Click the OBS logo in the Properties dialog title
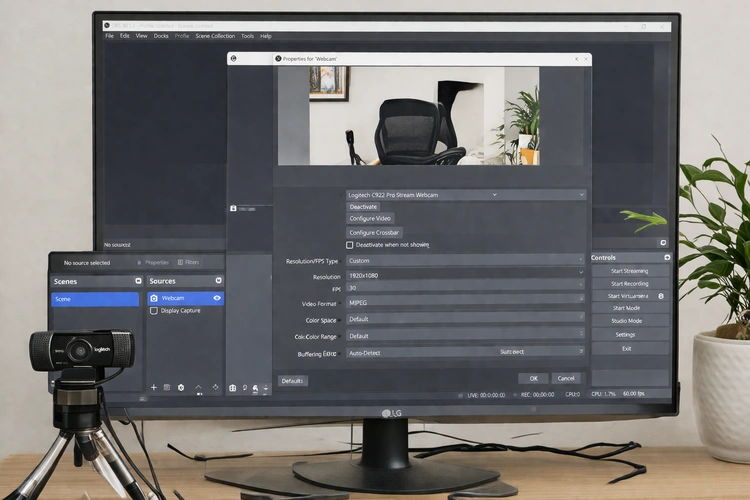Screen dimensions: 750x500 pyautogui.click(x=278, y=58)
